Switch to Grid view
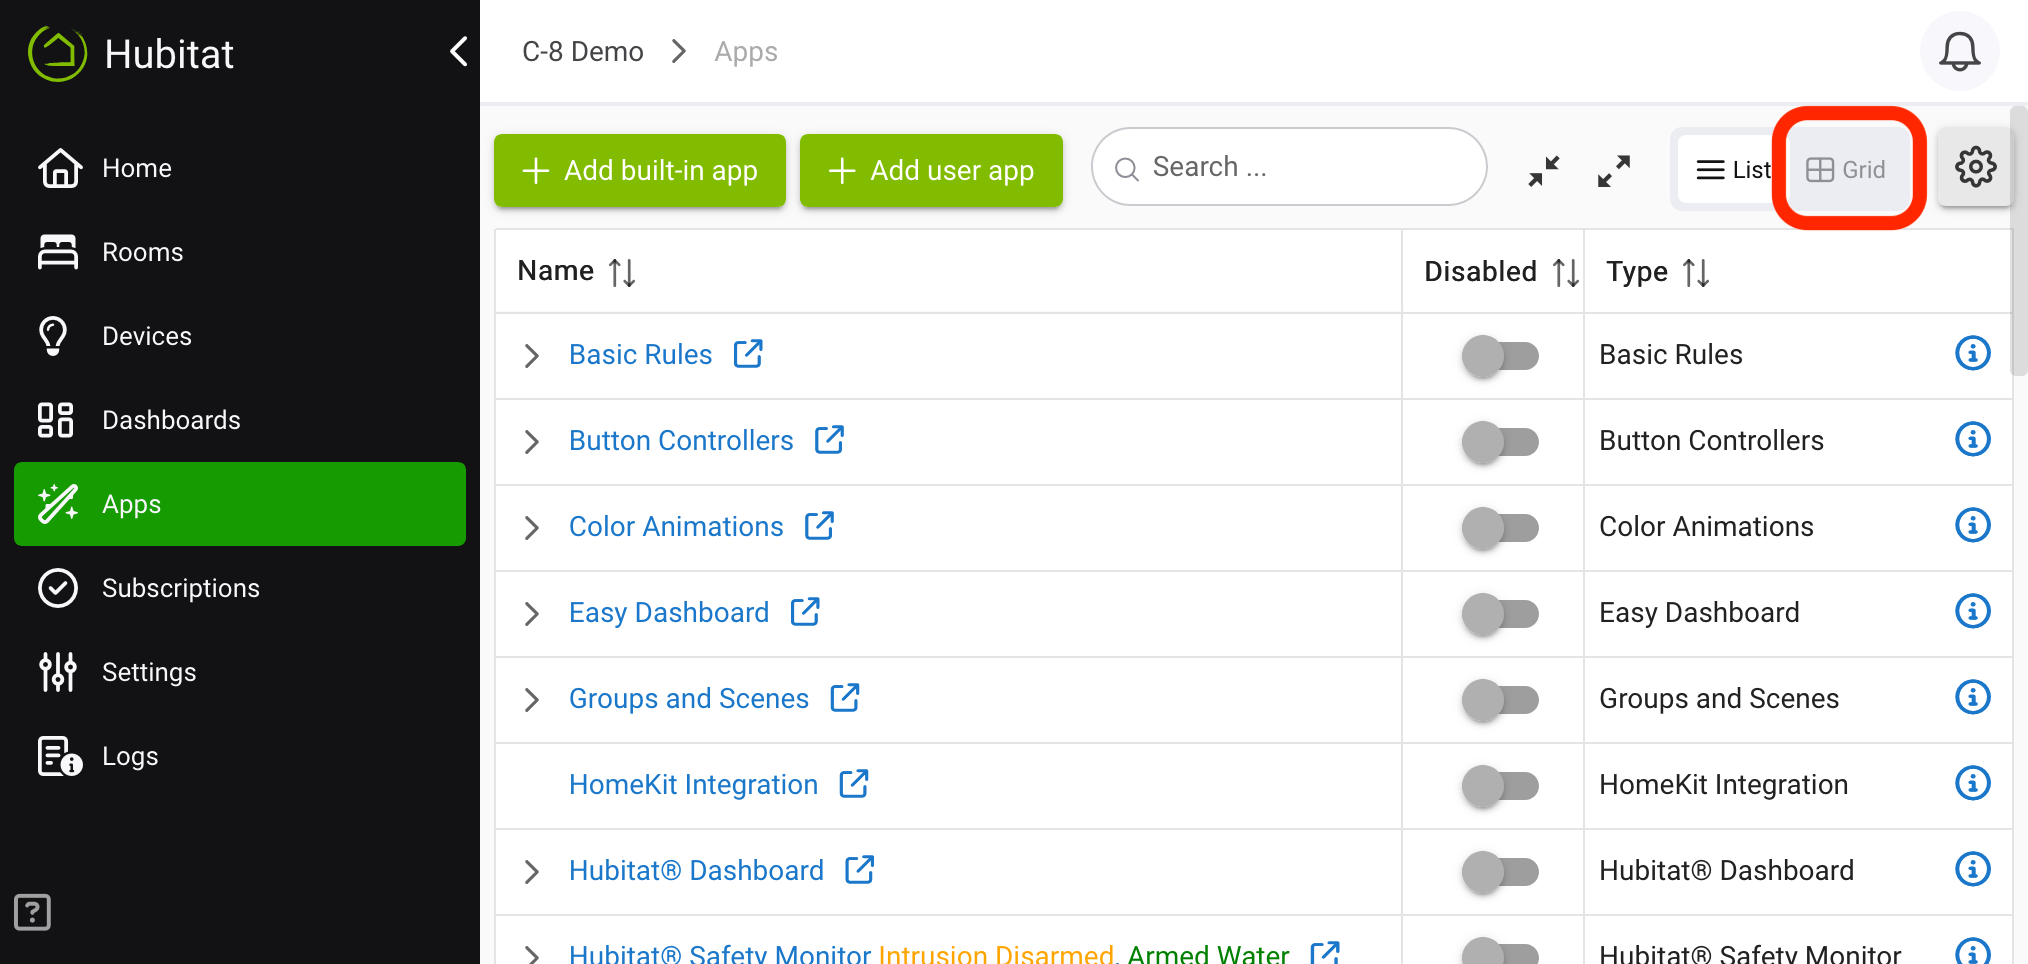This screenshot has height=964, width=2028. point(1847,170)
